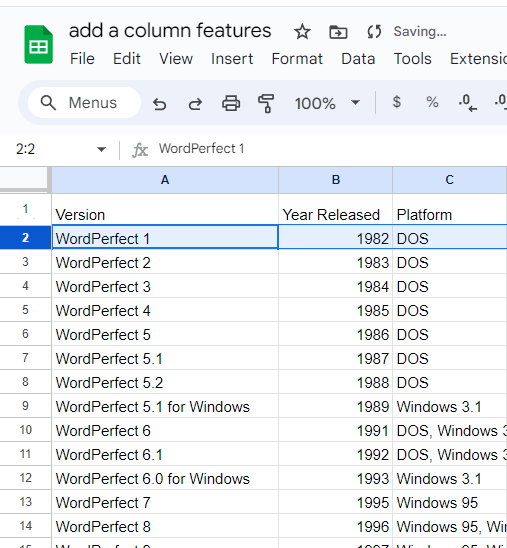Open the name box dropdown arrow

pyautogui.click(x=101, y=150)
